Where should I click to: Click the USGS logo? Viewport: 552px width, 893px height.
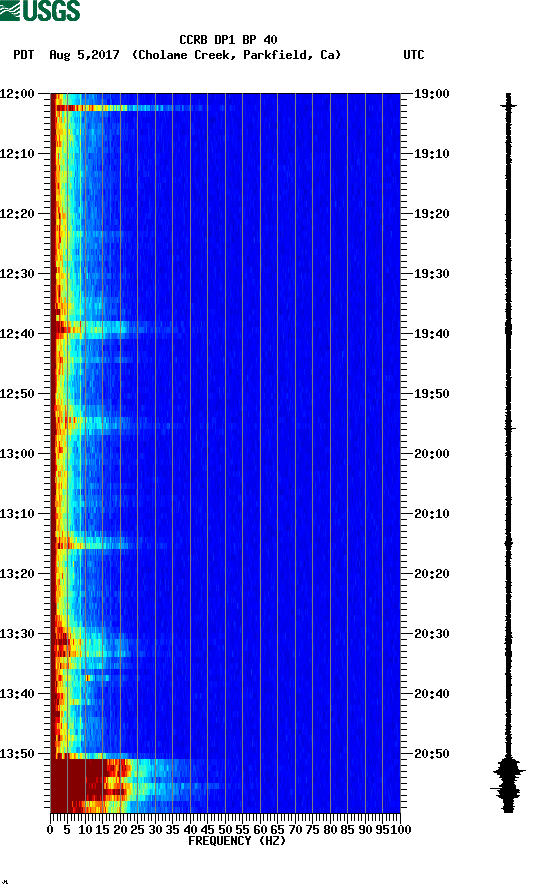40,10
